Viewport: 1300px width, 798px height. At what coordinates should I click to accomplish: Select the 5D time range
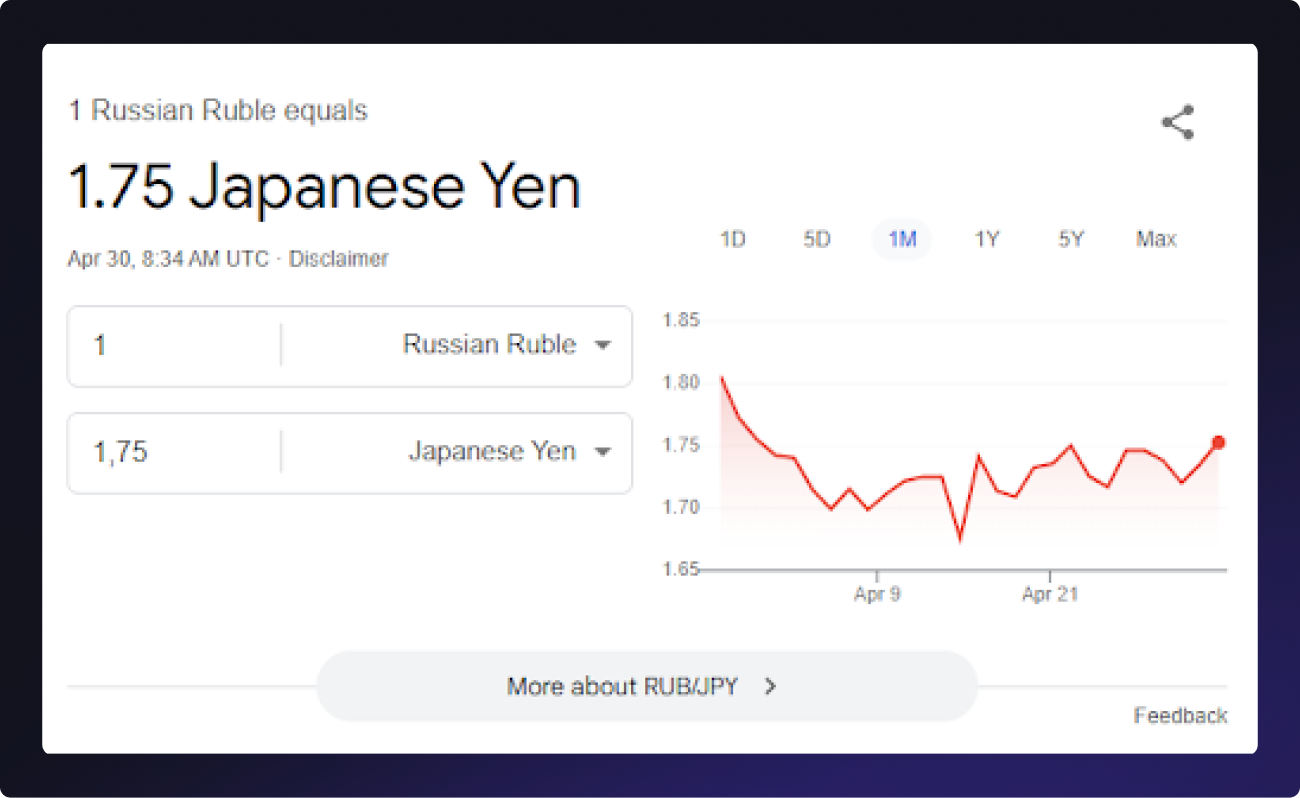817,240
